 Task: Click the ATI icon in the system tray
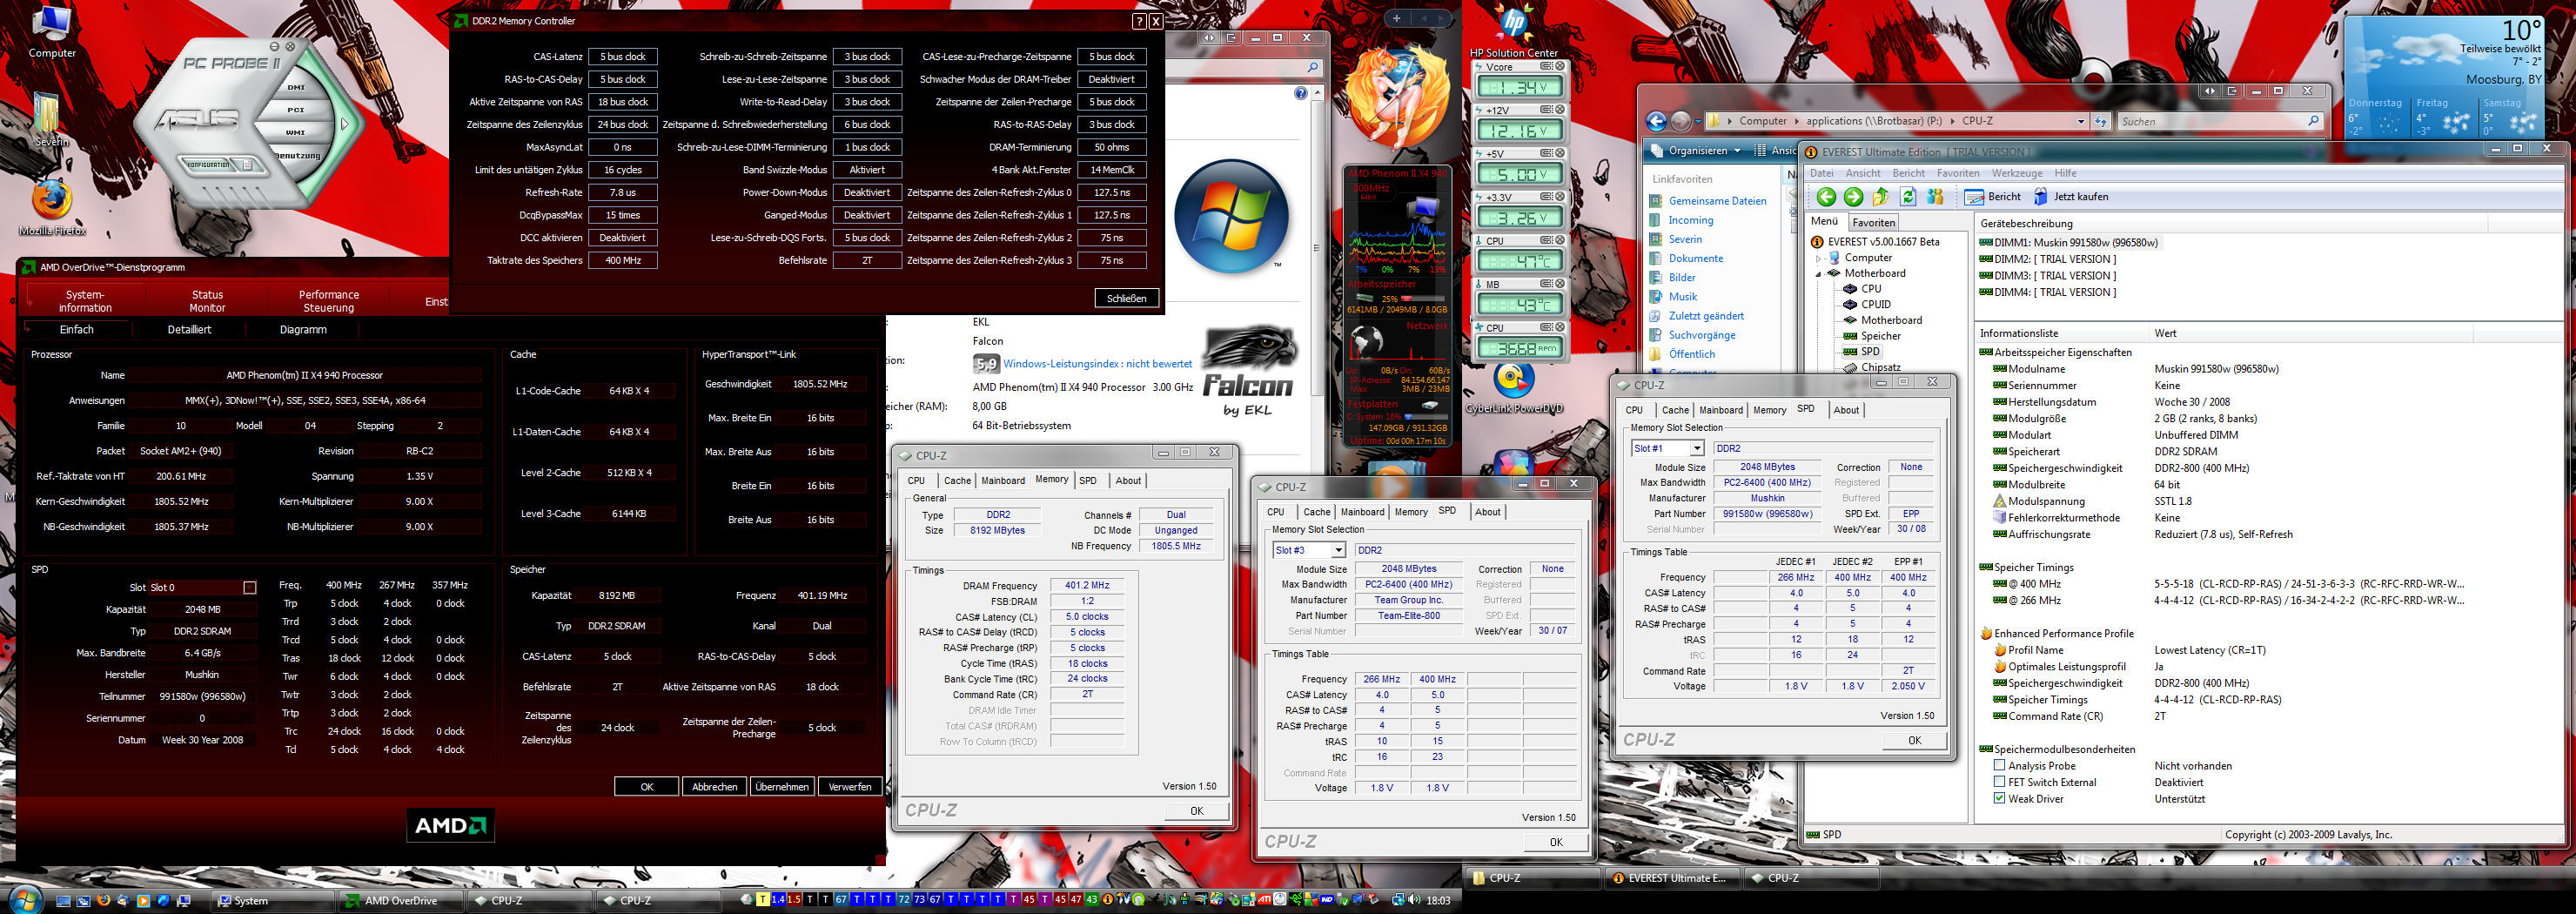(x=1264, y=900)
